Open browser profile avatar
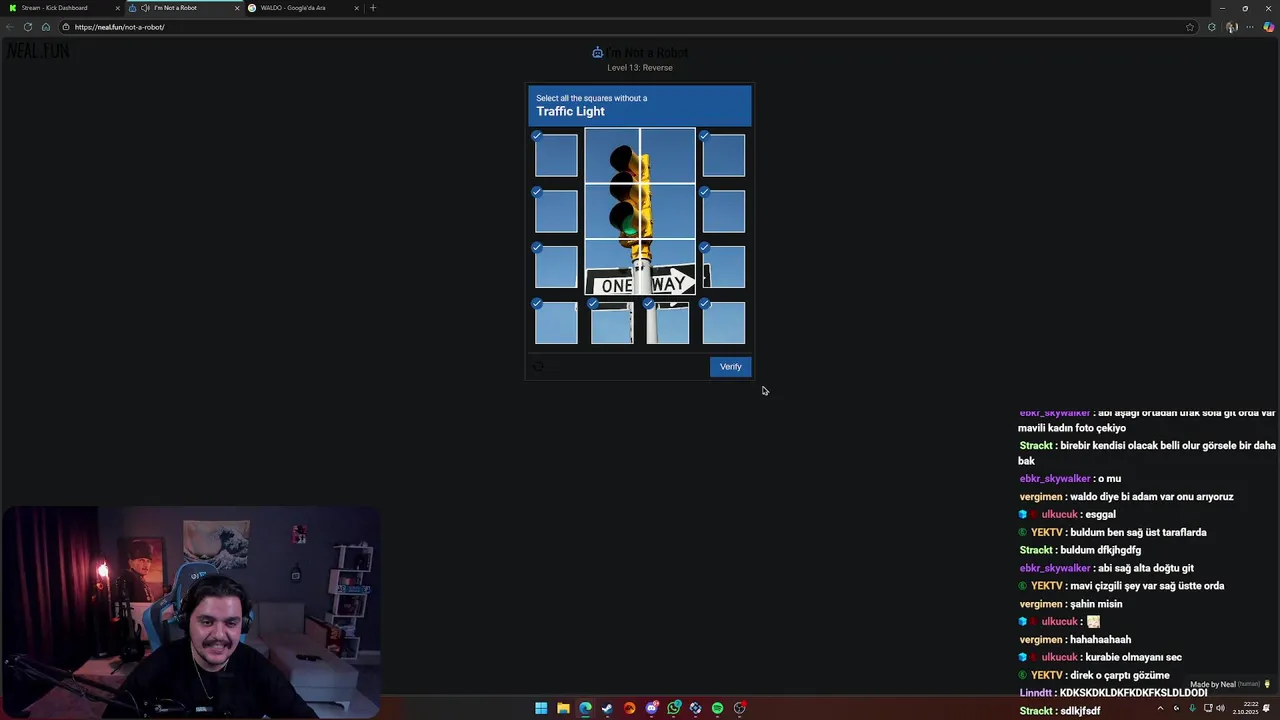The image size is (1280, 720). [1232, 27]
